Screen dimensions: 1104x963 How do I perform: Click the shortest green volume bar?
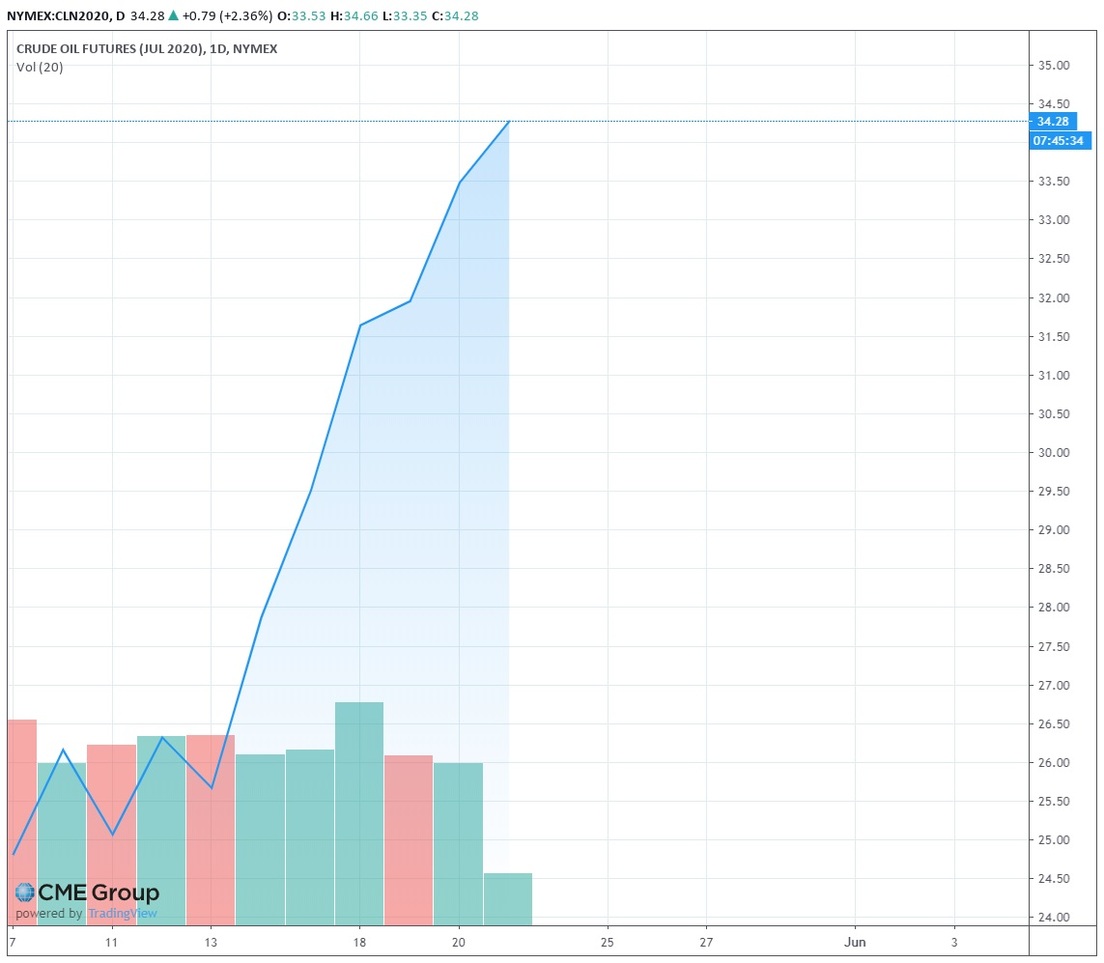click(508, 898)
